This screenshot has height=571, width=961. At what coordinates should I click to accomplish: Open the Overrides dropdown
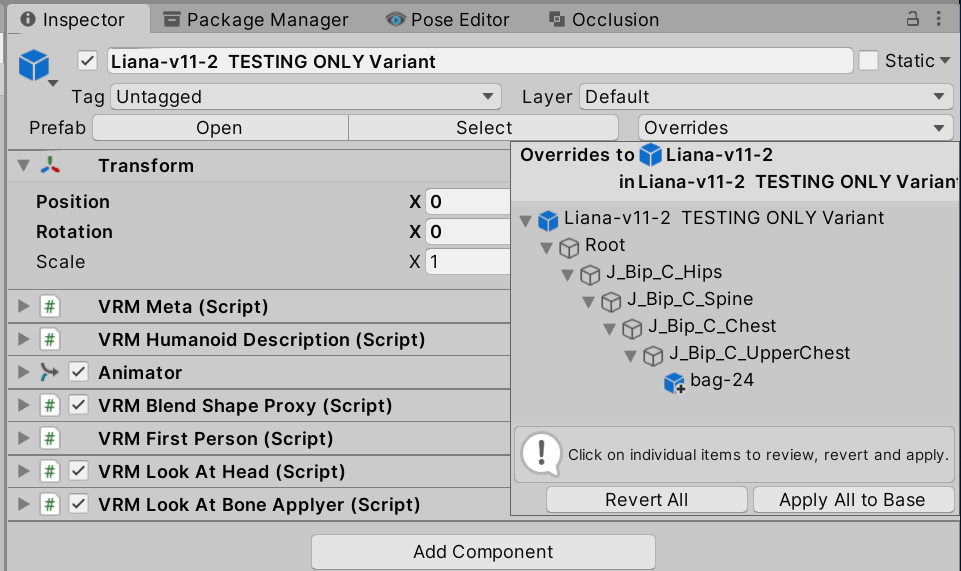click(796, 127)
